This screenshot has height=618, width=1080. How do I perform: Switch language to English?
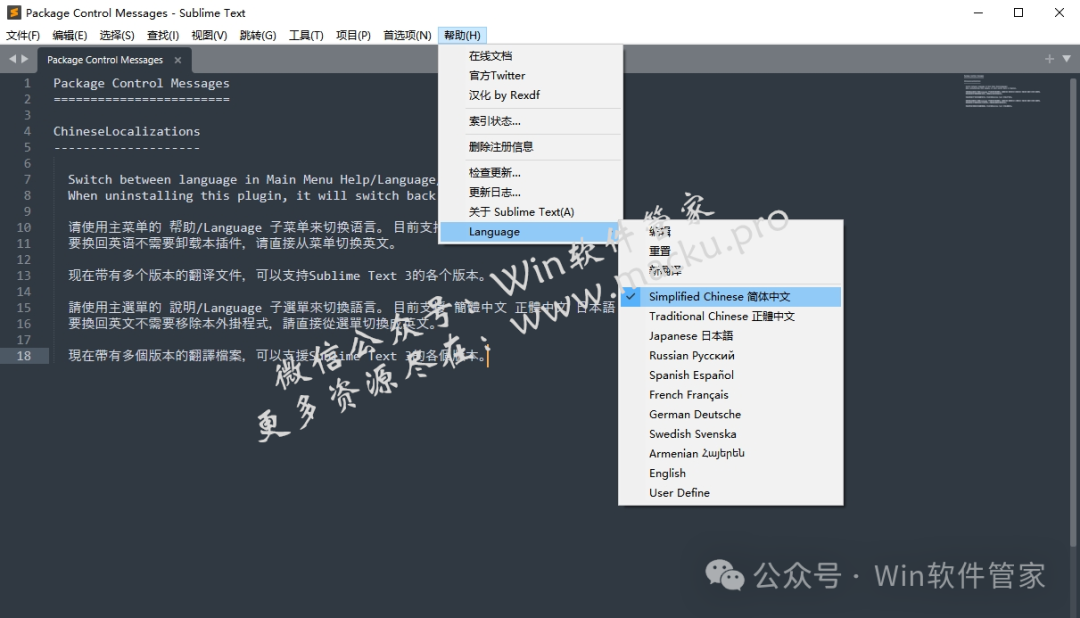(731, 473)
